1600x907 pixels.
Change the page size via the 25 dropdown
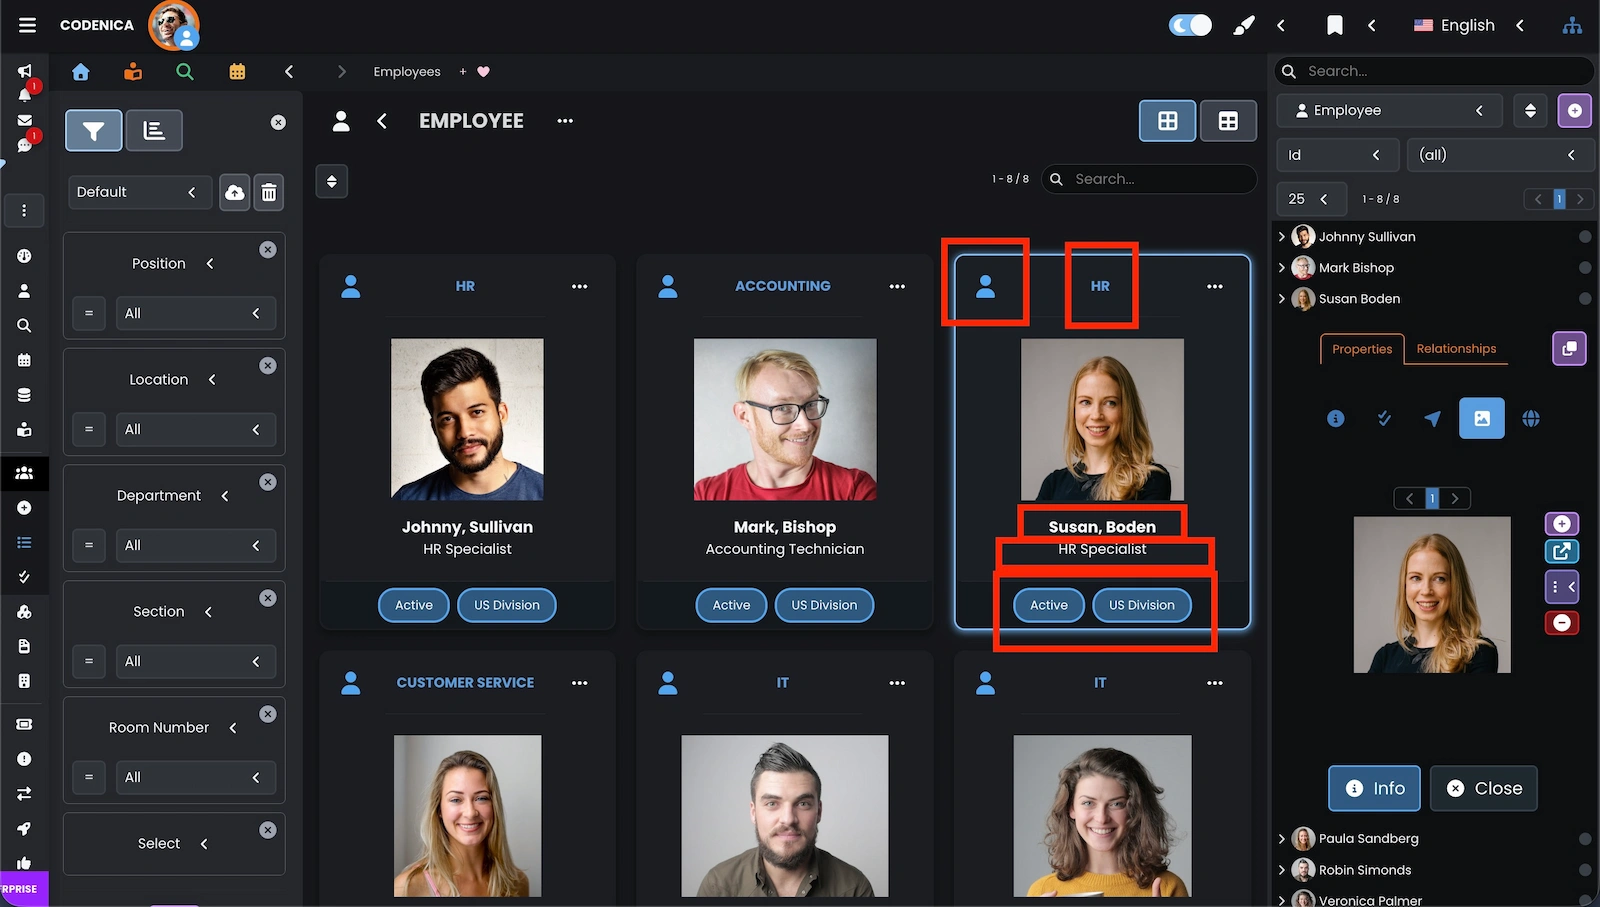pyautogui.click(x=1311, y=199)
